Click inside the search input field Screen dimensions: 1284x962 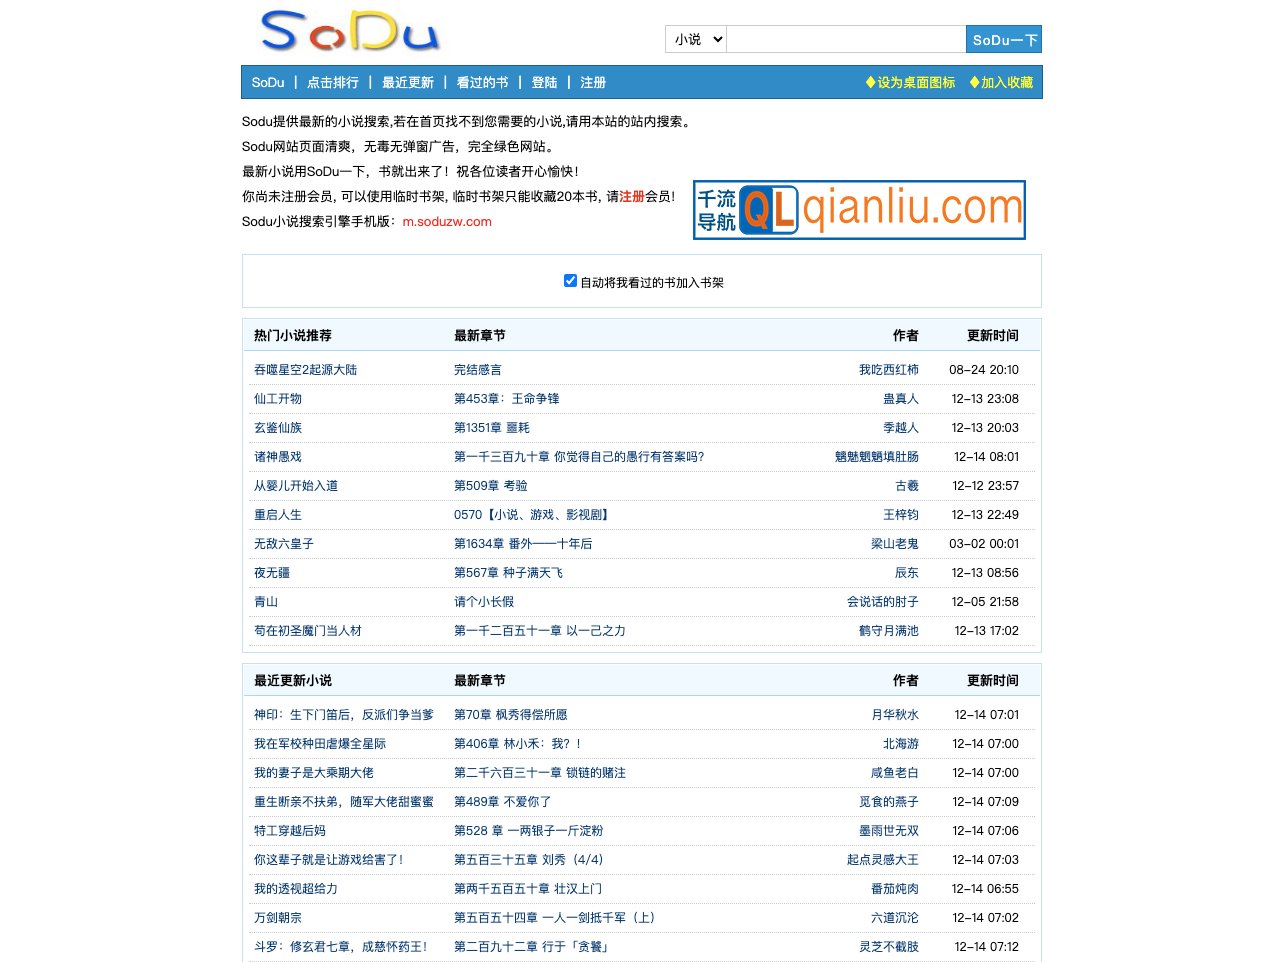[845, 38]
